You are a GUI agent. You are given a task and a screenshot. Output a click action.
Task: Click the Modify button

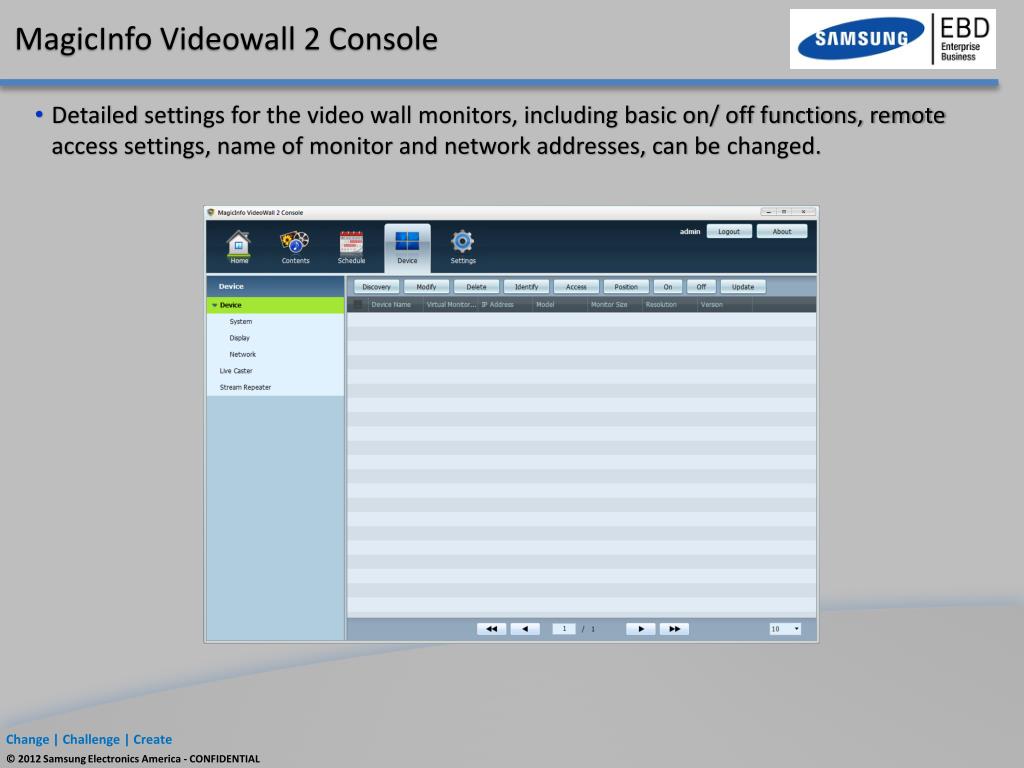point(426,287)
